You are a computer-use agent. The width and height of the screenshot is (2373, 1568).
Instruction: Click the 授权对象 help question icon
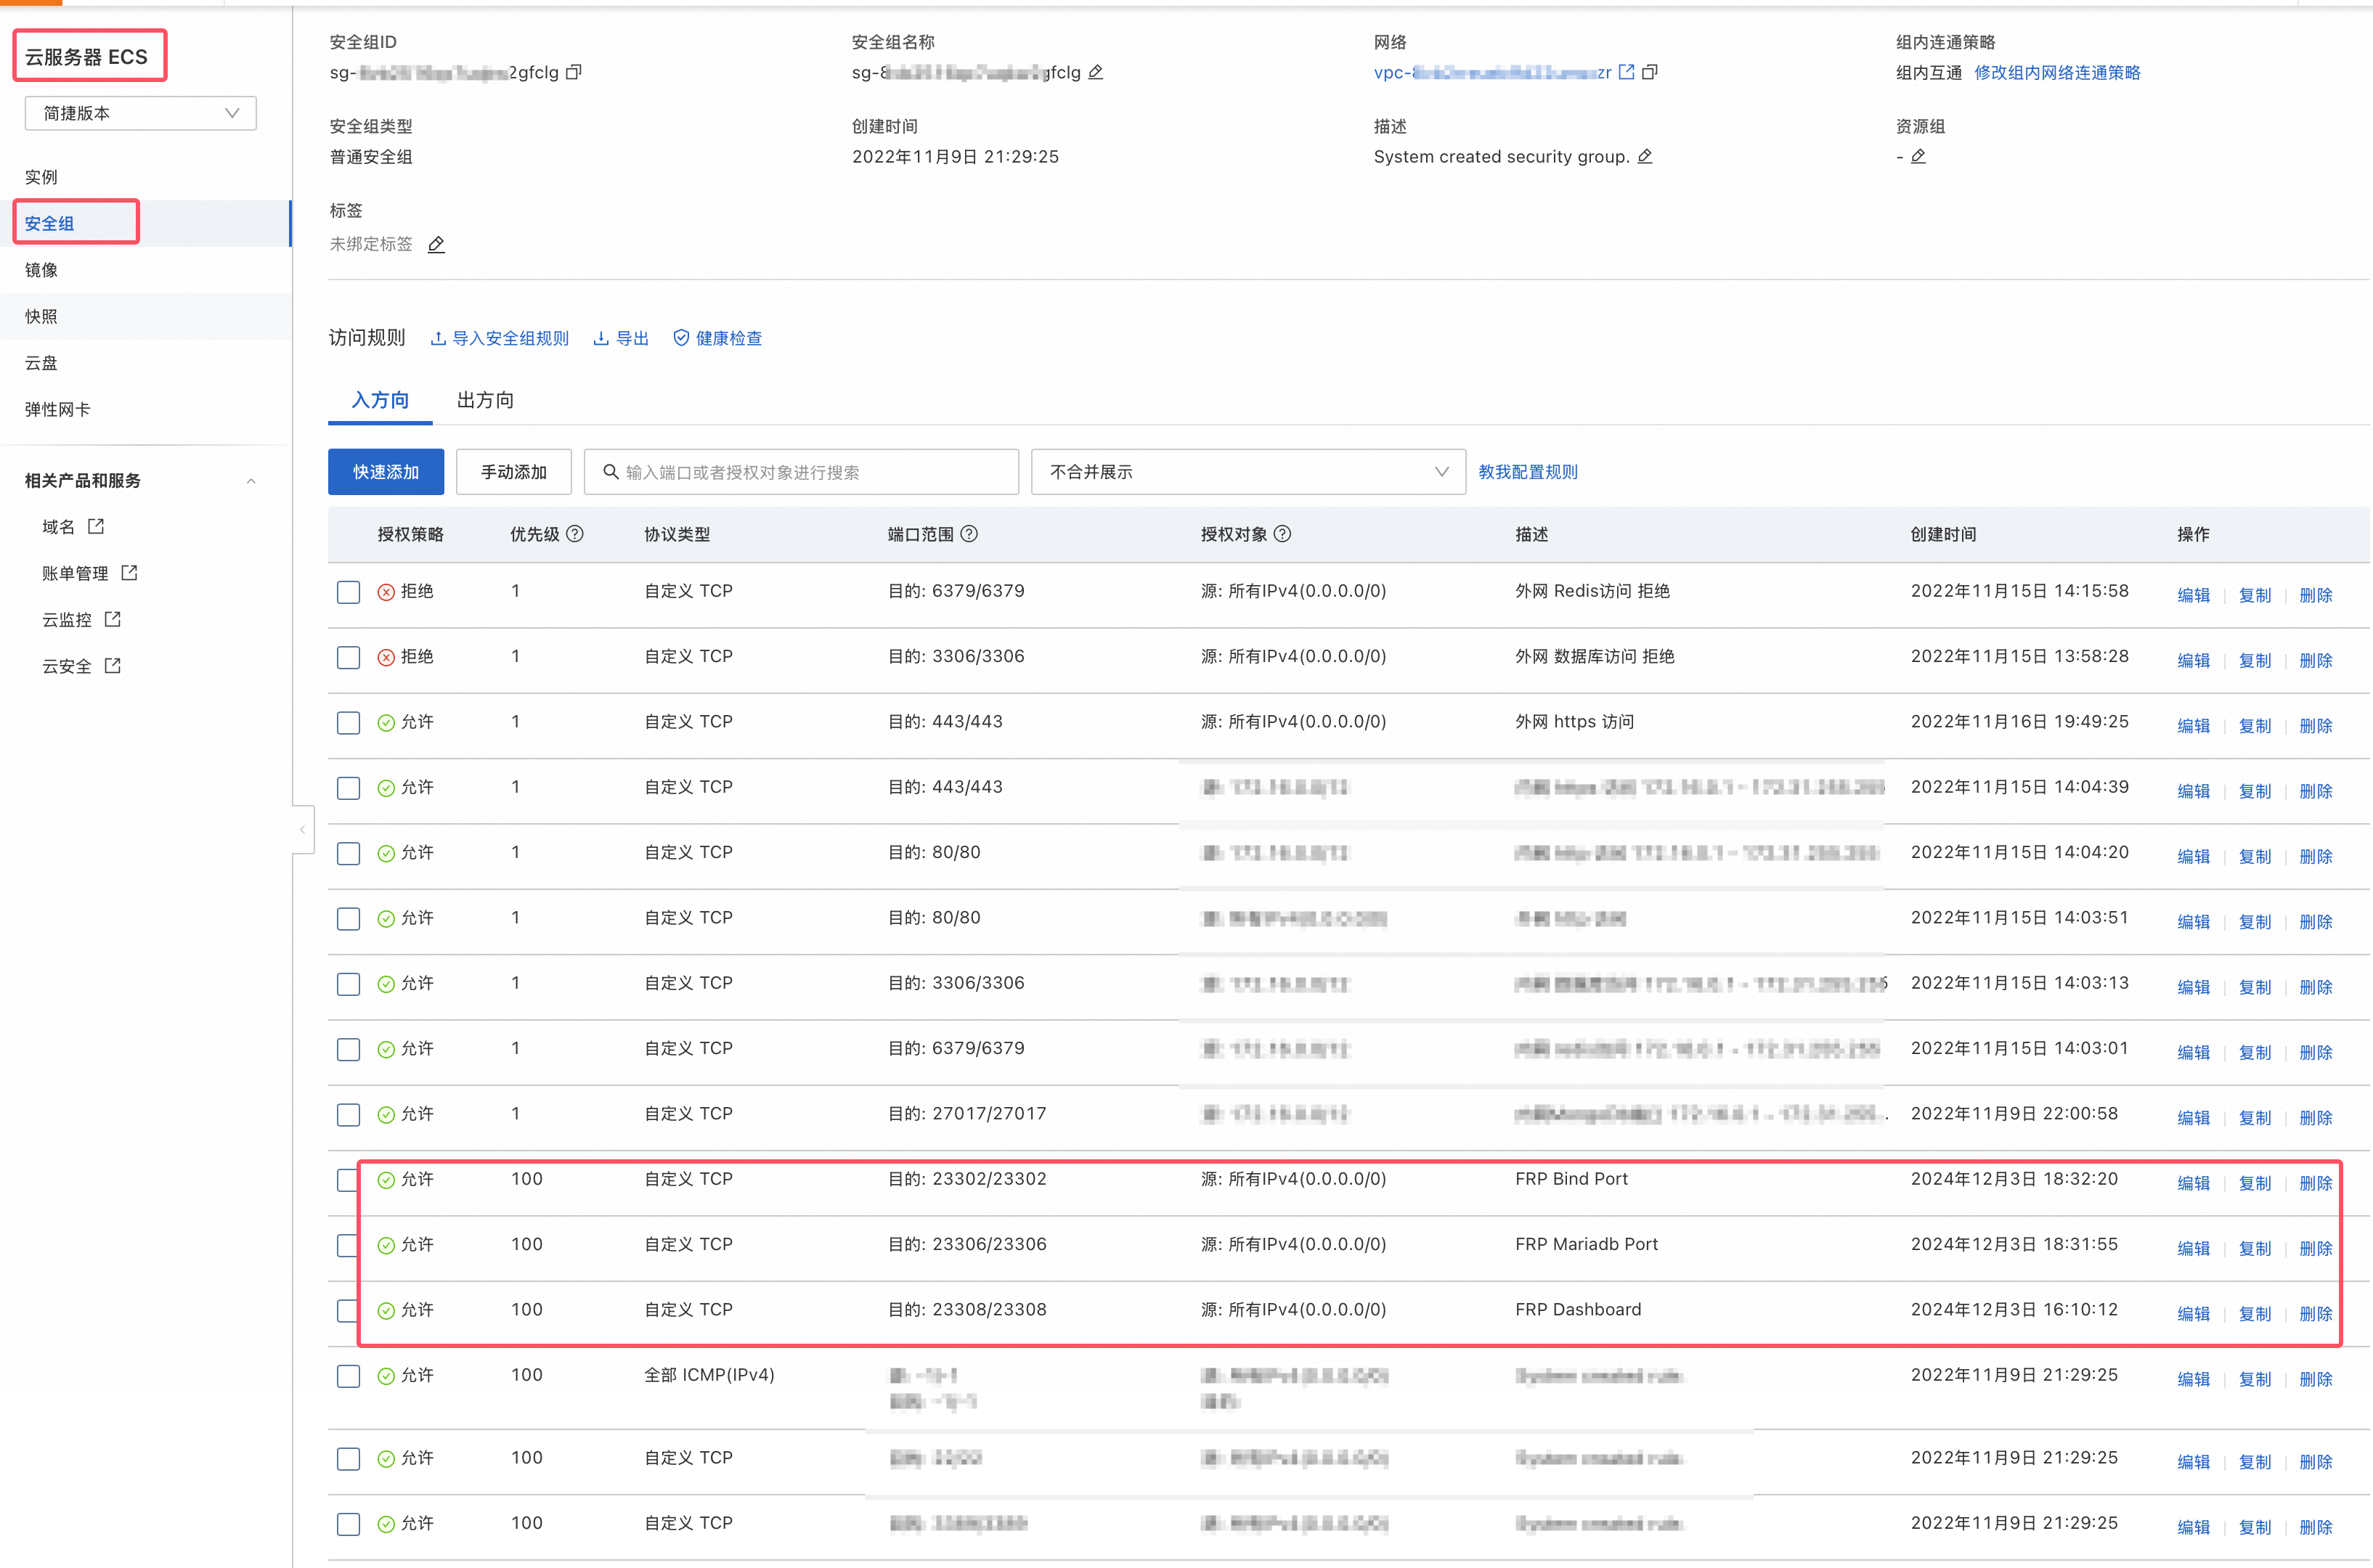[1283, 534]
